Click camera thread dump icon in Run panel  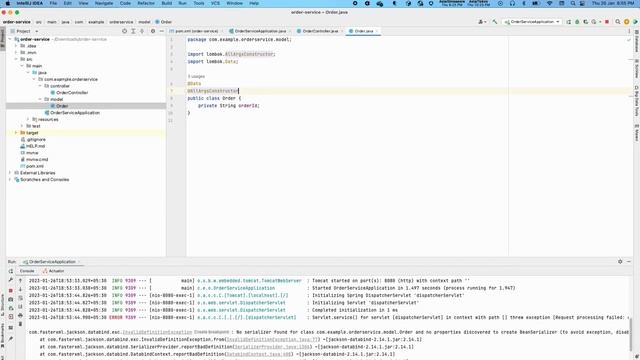coord(11,299)
